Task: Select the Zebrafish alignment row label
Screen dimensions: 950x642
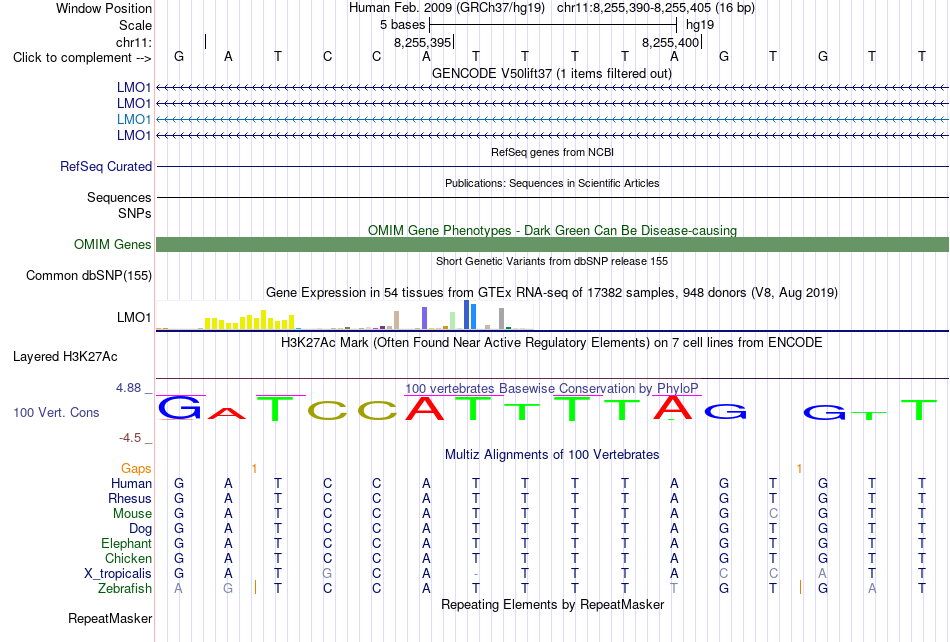Action: pos(125,588)
